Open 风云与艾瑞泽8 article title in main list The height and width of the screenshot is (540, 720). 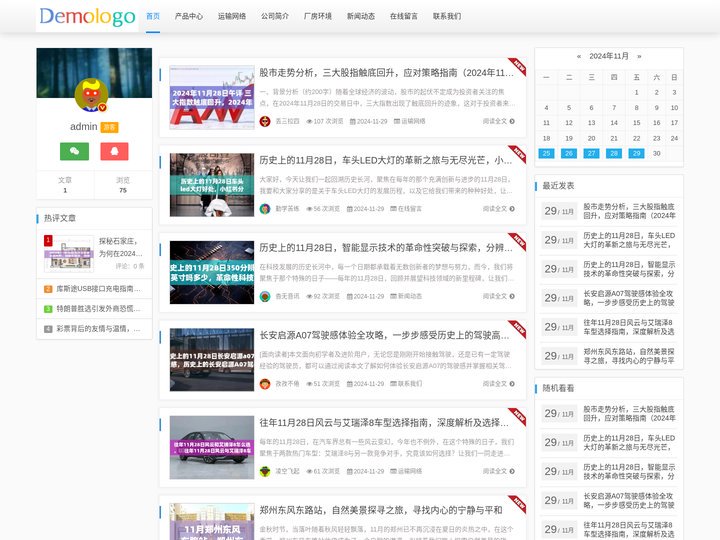coord(384,422)
